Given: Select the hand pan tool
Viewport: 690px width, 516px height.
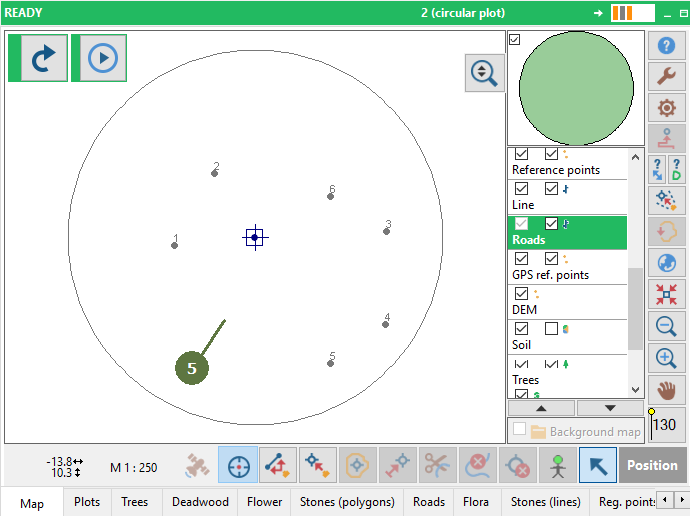Looking at the screenshot, I should coord(666,390).
